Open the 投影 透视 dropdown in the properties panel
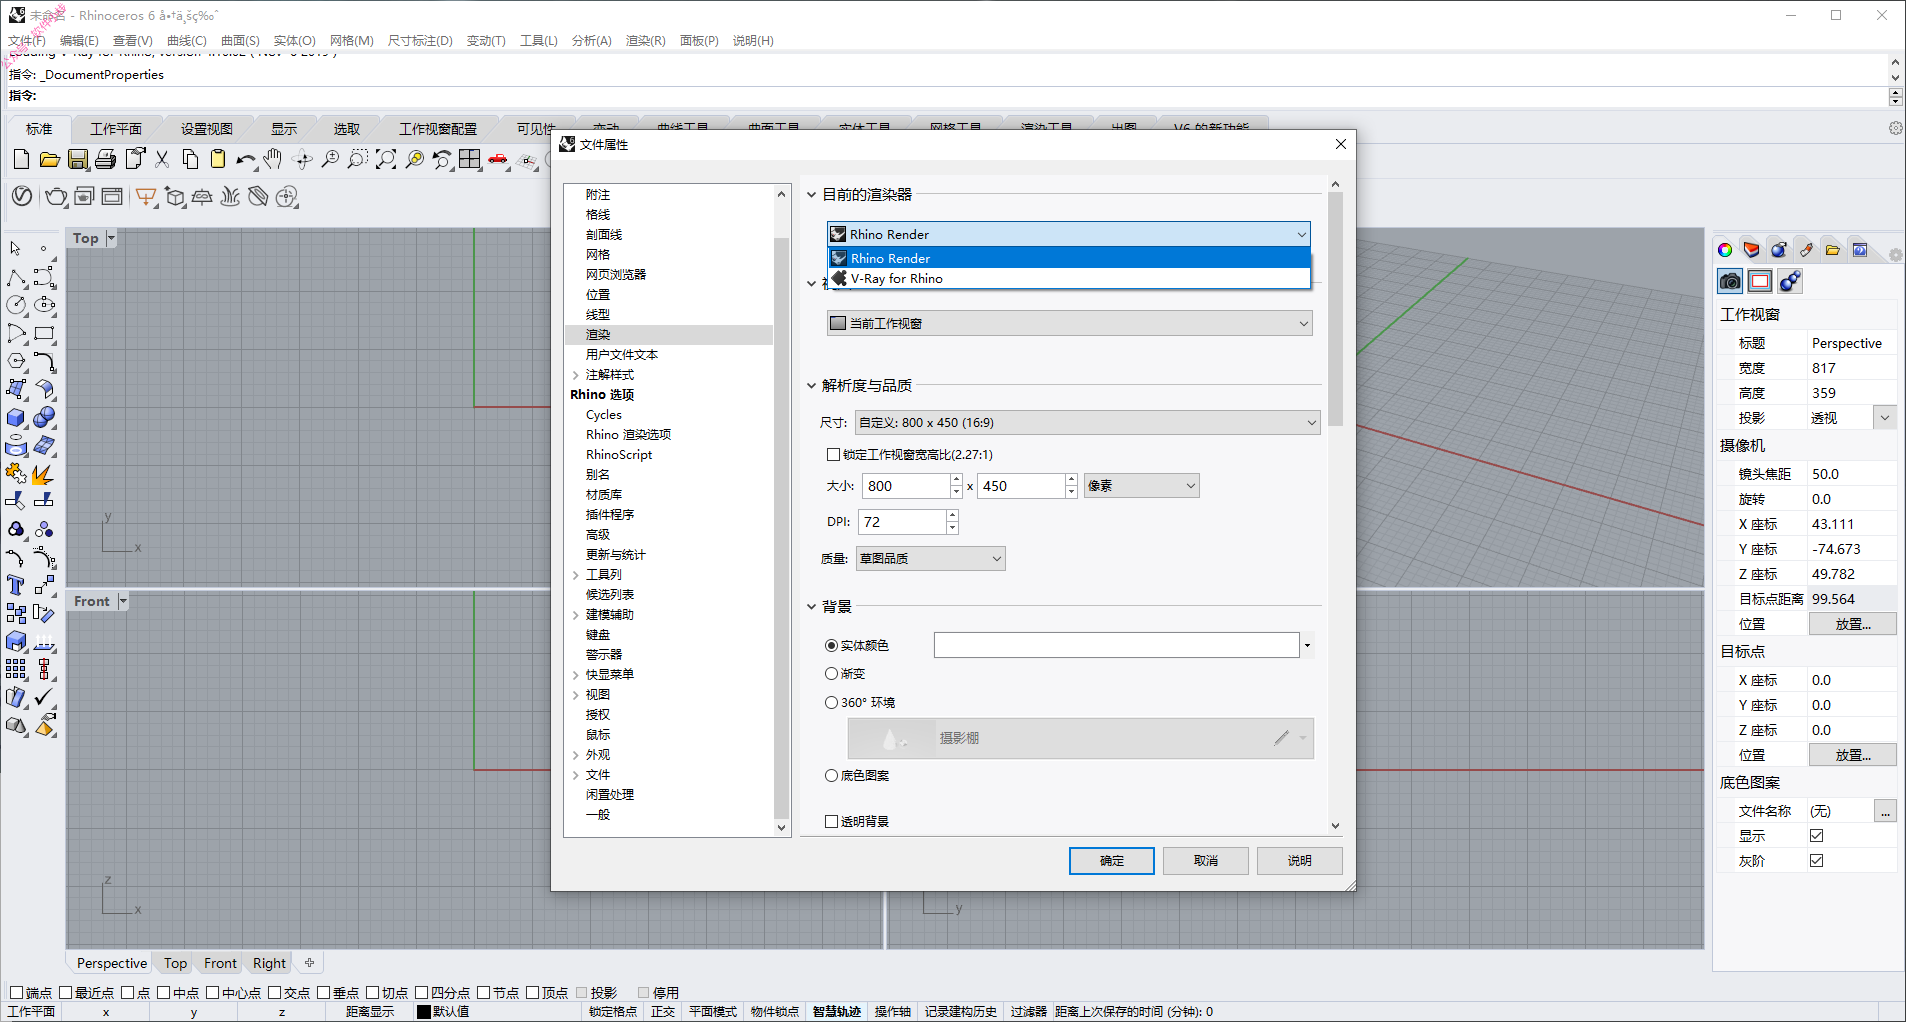Image resolution: width=1906 pixels, height=1022 pixels. (x=1885, y=418)
